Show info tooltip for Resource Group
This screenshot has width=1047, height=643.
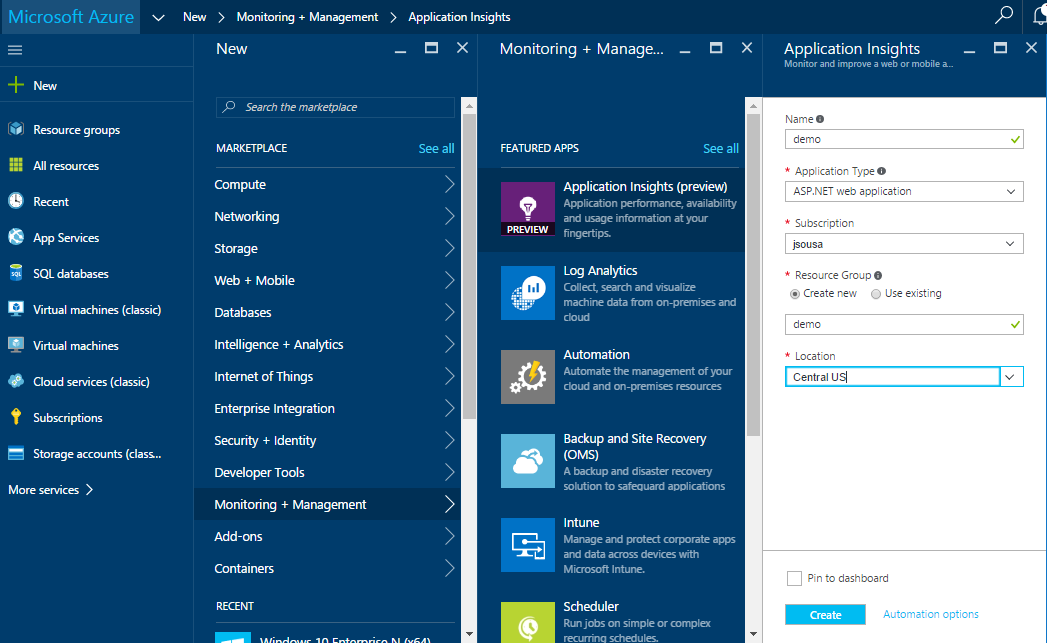878,275
